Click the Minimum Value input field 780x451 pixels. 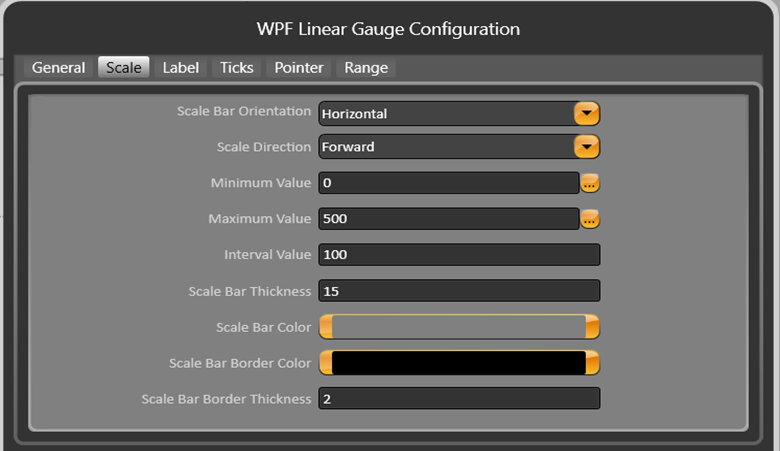click(448, 183)
